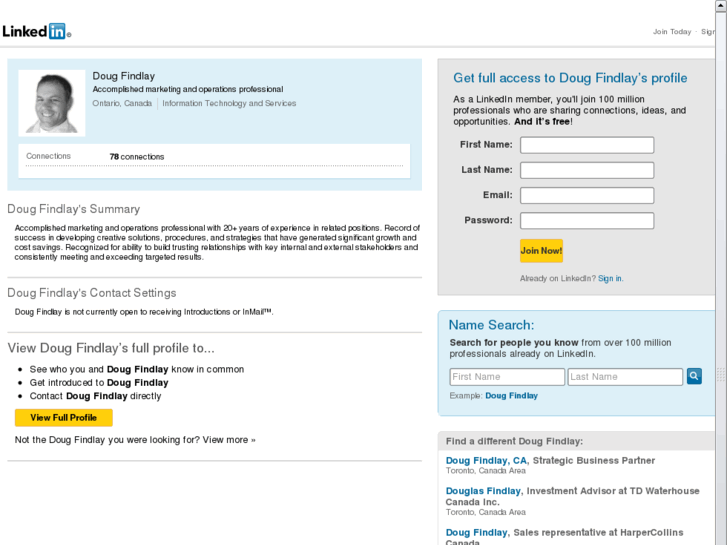The height and width of the screenshot is (545, 727).
Task: Click the Doug Findlay's Summary heading
Action: [x=73, y=209]
